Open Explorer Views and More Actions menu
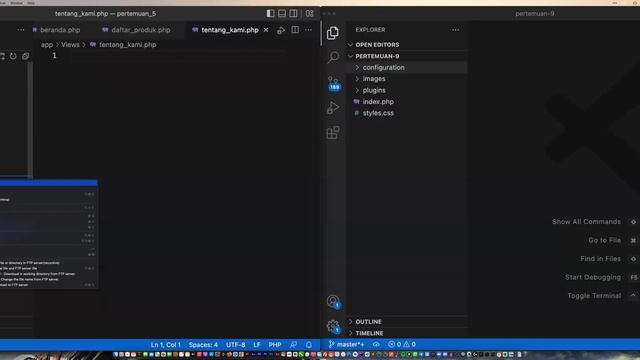The width and height of the screenshot is (640, 360). (455, 30)
